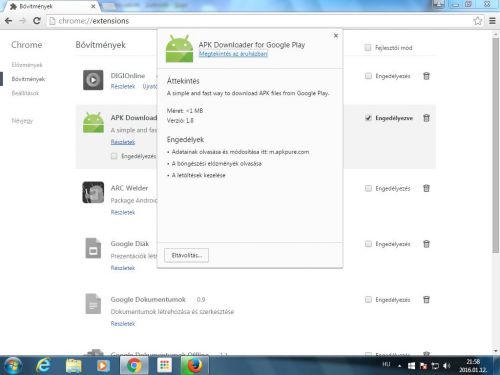Open the Windows Start menu
500x375 pixels.
pos(13,366)
